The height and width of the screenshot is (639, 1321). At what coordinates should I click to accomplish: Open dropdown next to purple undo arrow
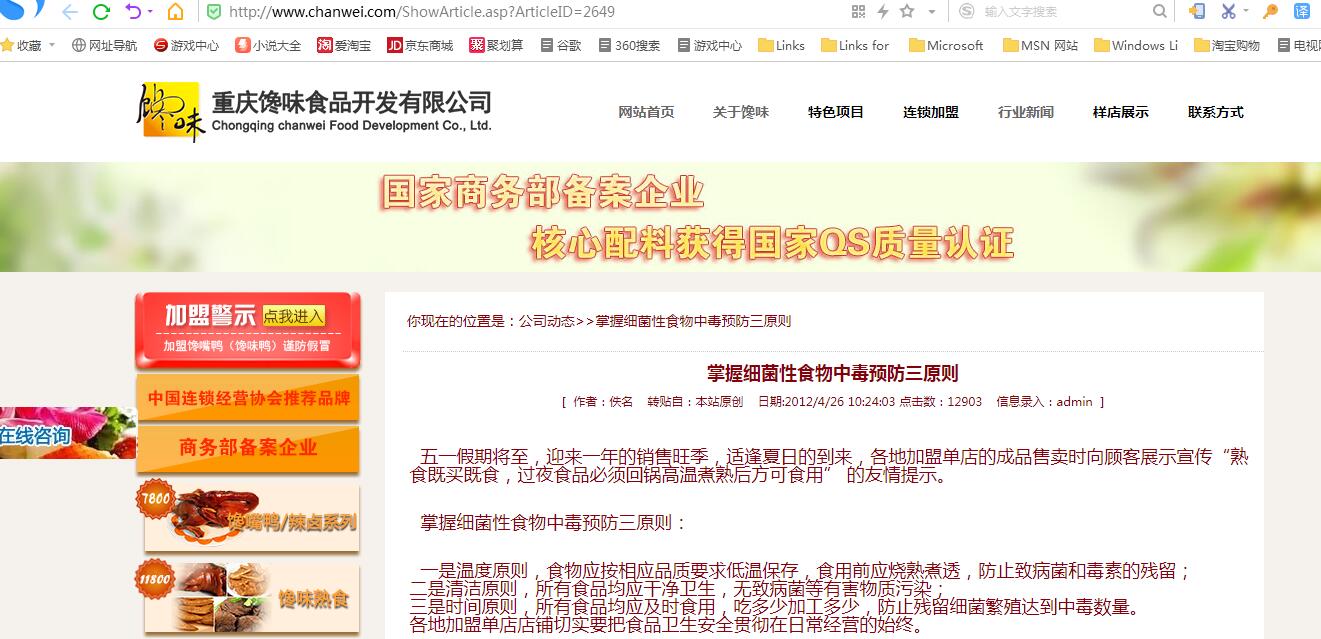(151, 12)
